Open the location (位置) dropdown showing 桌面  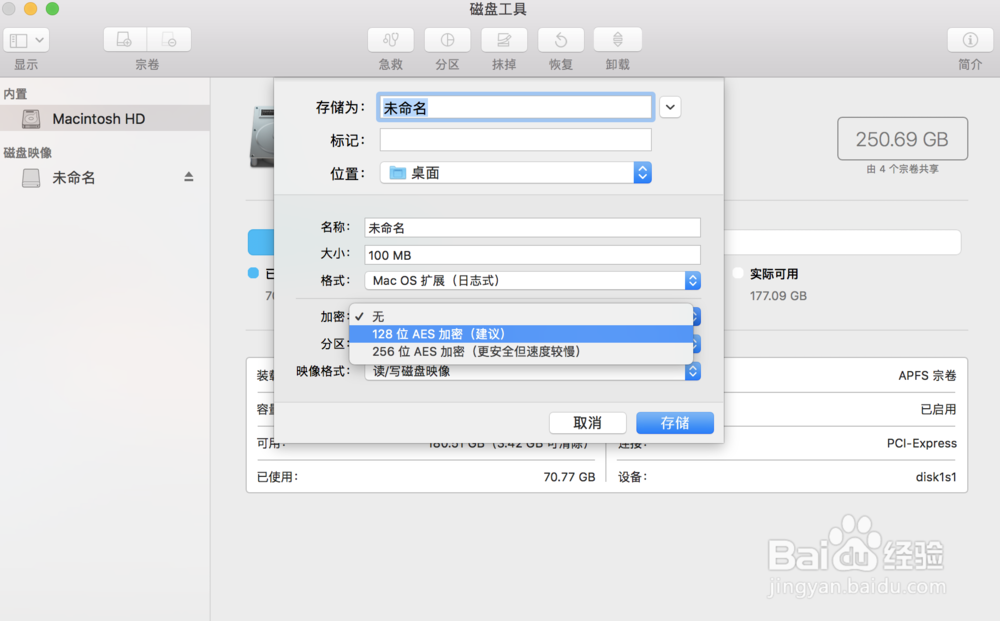pos(515,173)
